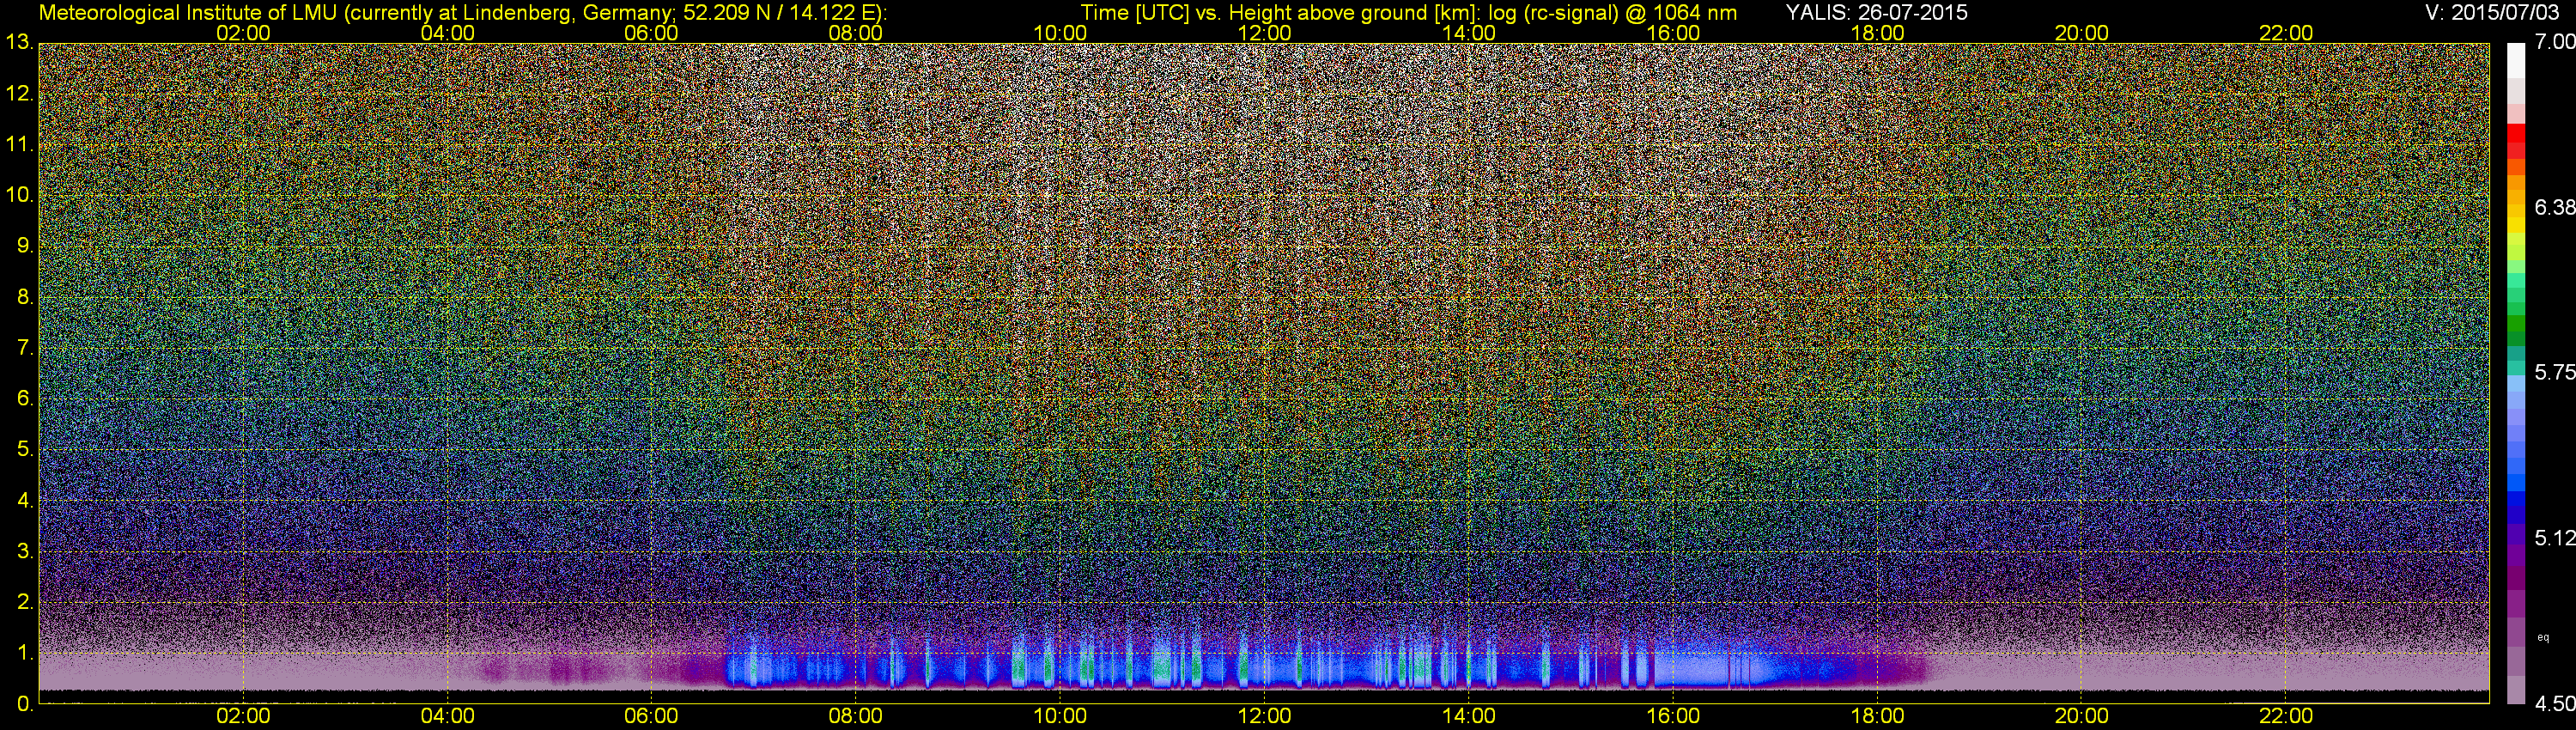The height and width of the screenshot is (730, 2576).
Task: Click the 12. height axis label
Action: pyautogui.click(x=19, y=94)
